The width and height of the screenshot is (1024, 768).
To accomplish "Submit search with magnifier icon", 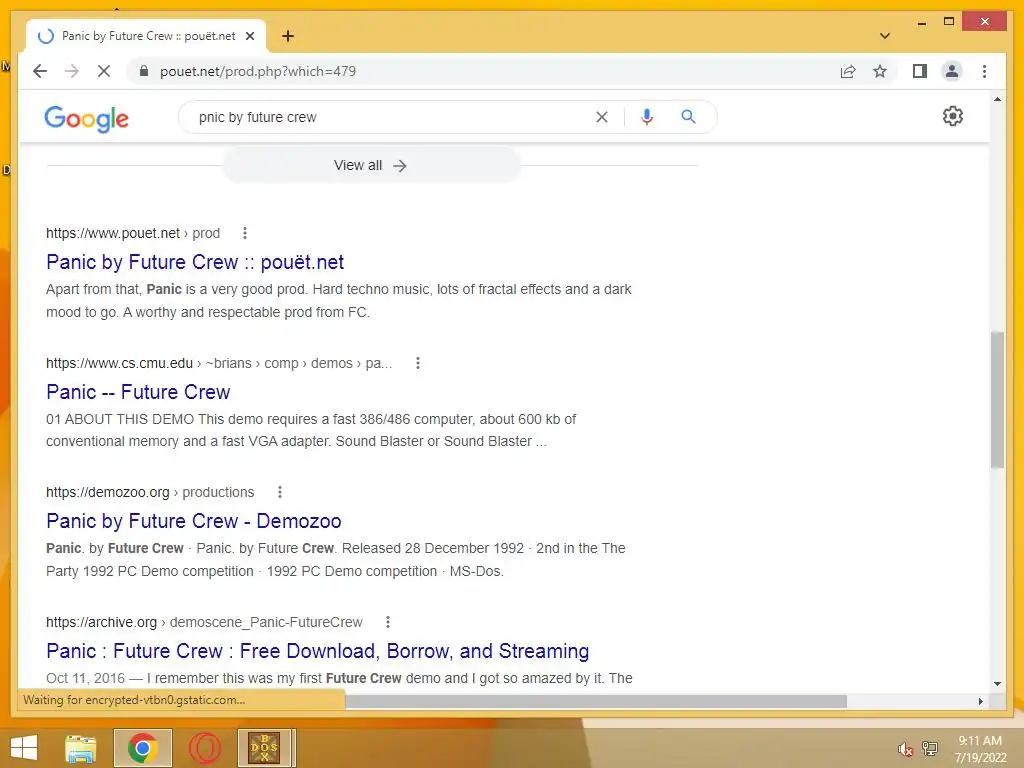I will pos(688,117).
